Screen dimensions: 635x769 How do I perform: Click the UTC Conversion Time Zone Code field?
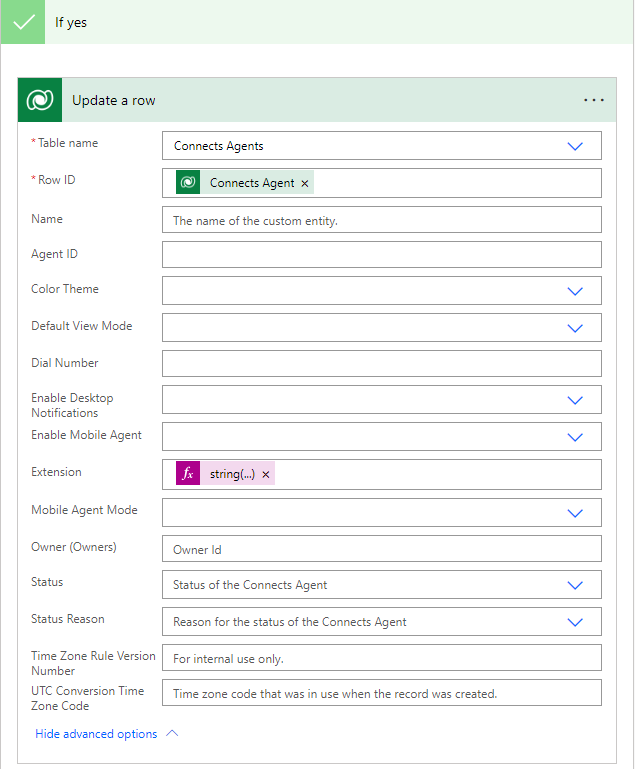(381, 692)
